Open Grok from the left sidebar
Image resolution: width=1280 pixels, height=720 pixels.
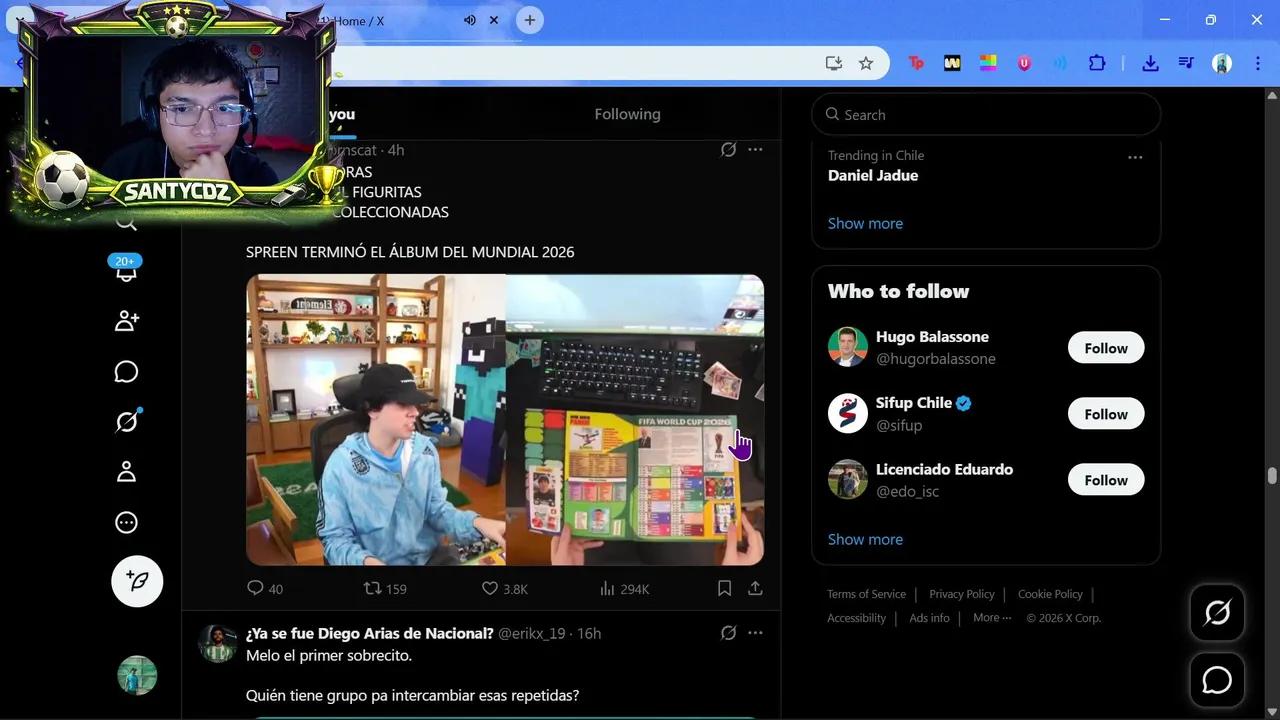pos(126,422)
